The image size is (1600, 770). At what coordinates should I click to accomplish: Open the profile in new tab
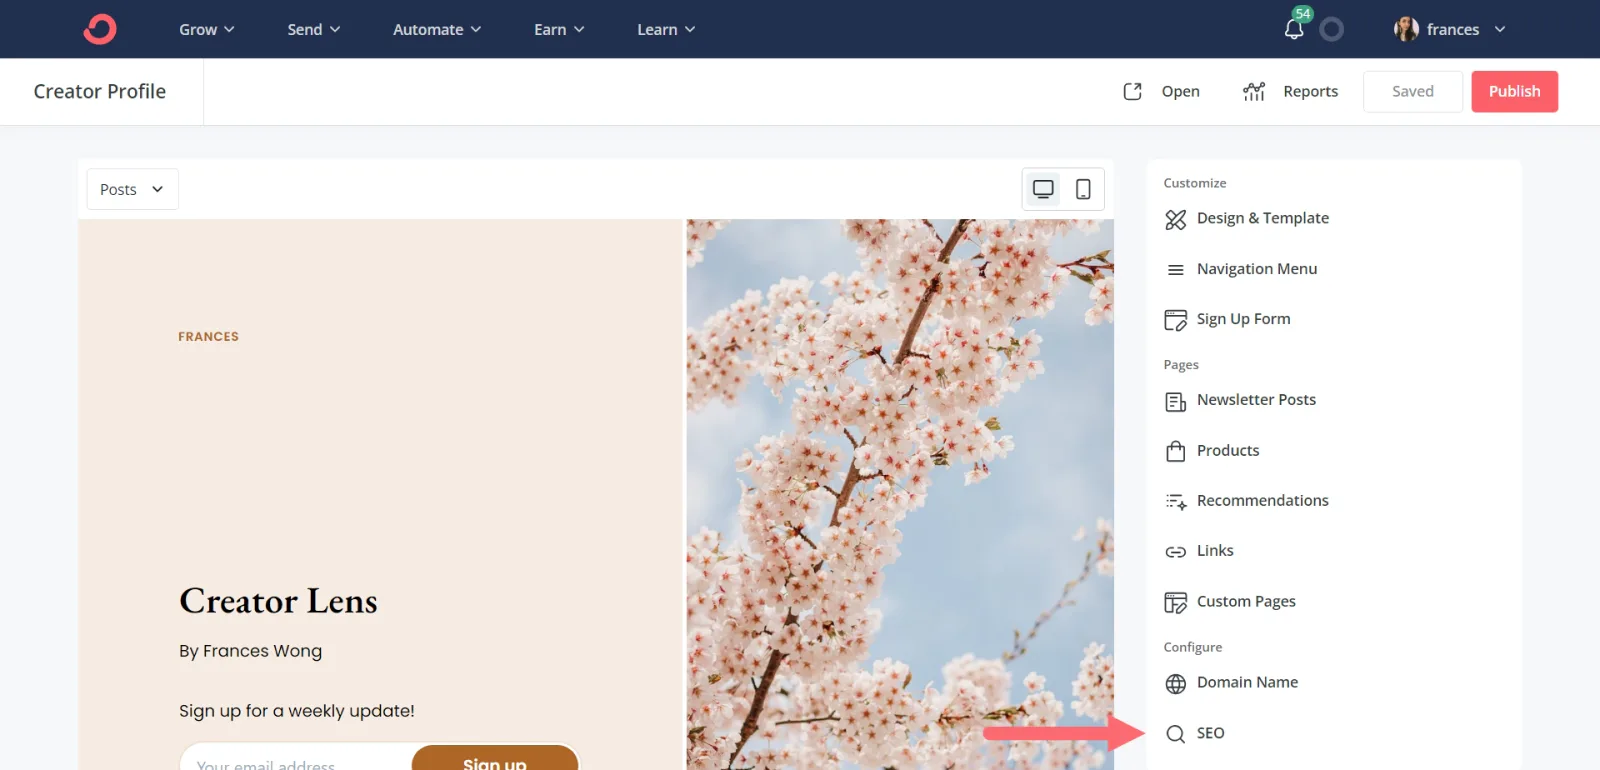coord(1161,92)
